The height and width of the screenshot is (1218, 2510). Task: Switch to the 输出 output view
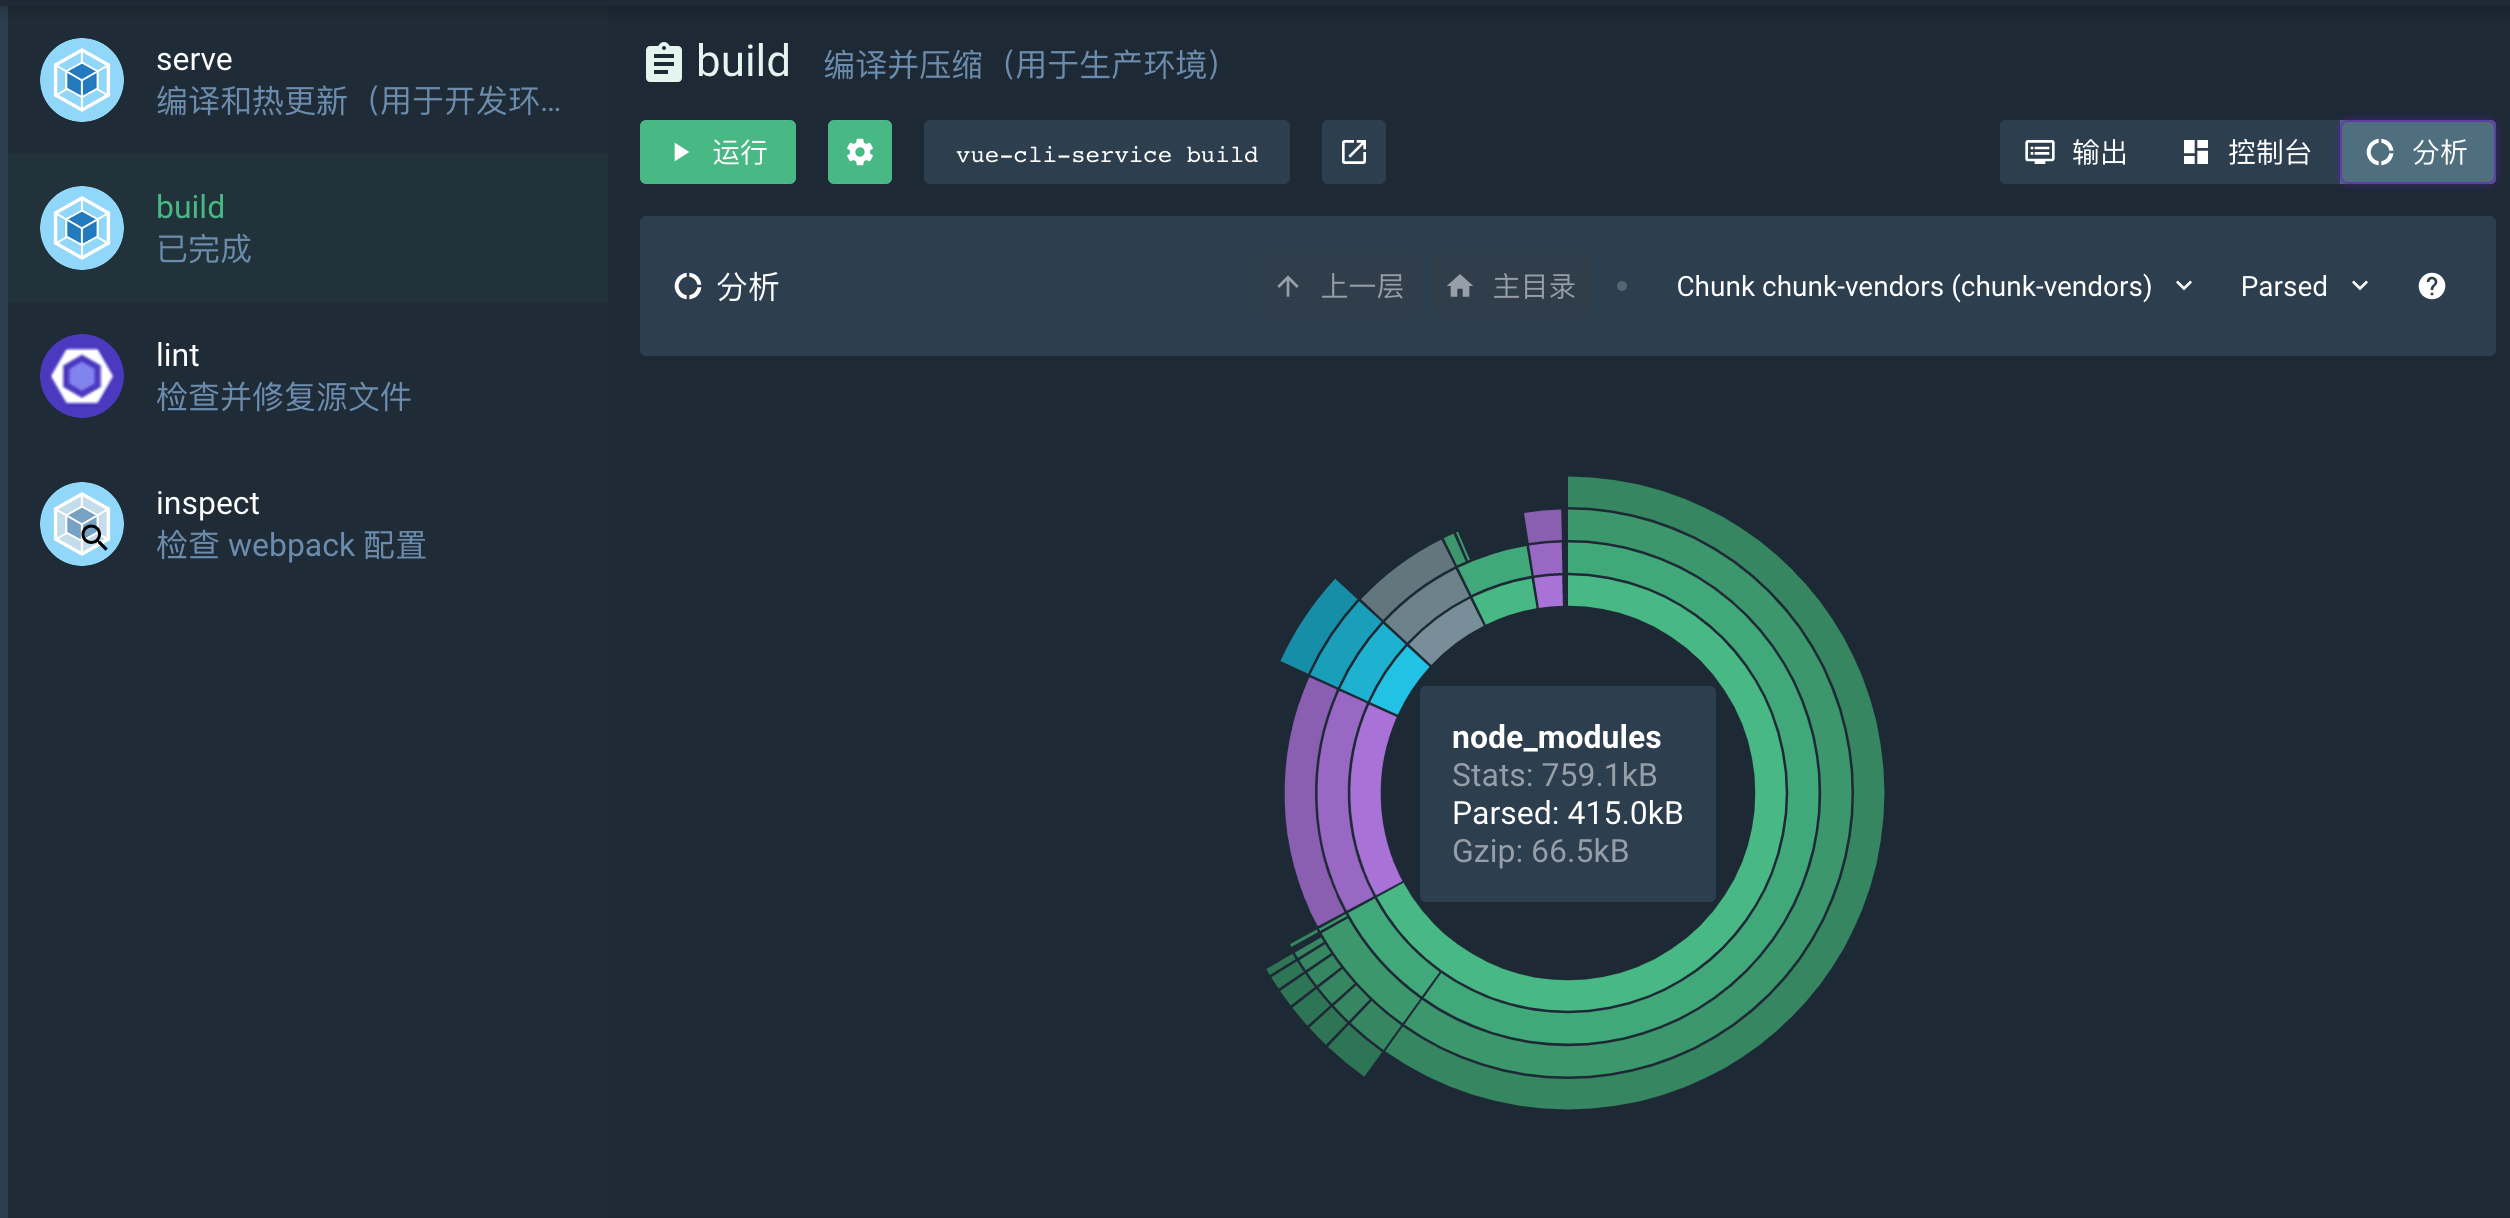(2076, 152)
